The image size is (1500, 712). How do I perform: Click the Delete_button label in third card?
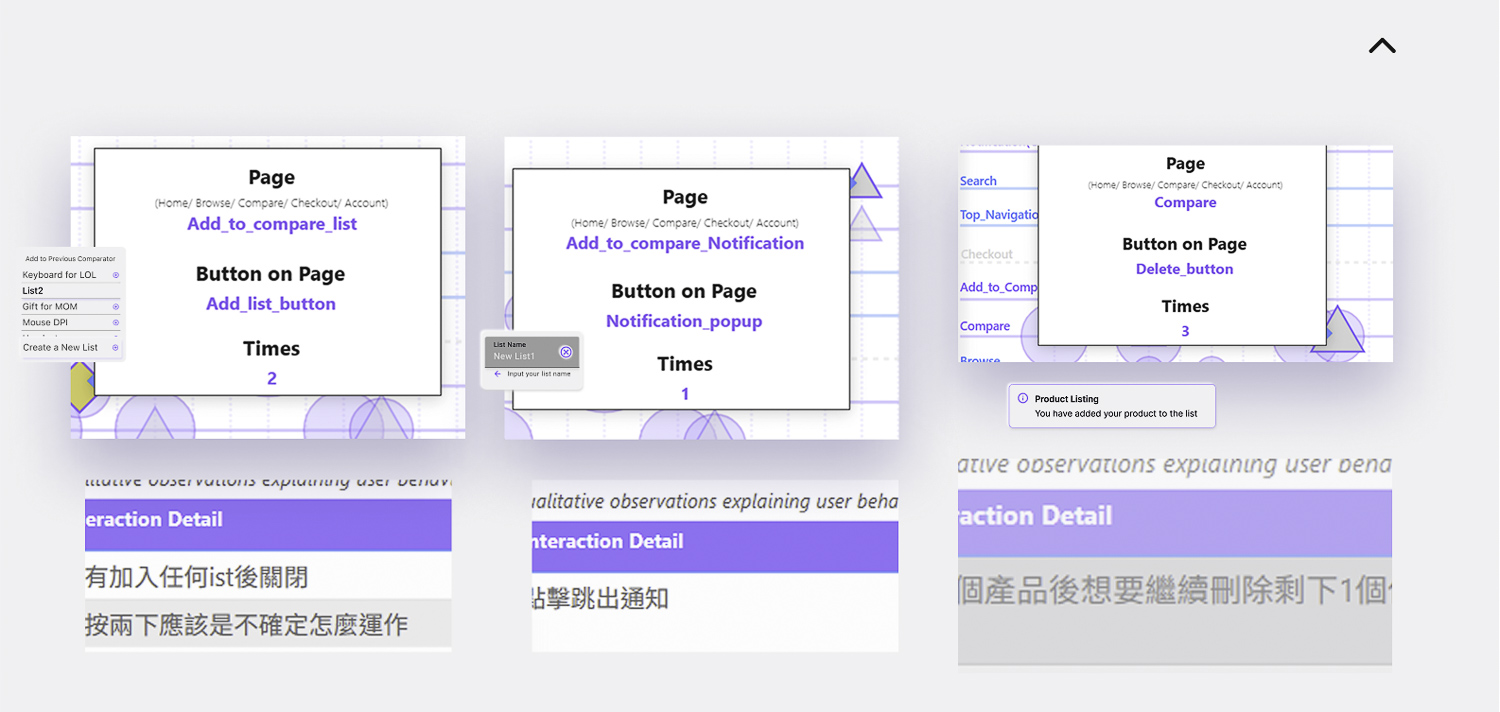pos(1184,269)
